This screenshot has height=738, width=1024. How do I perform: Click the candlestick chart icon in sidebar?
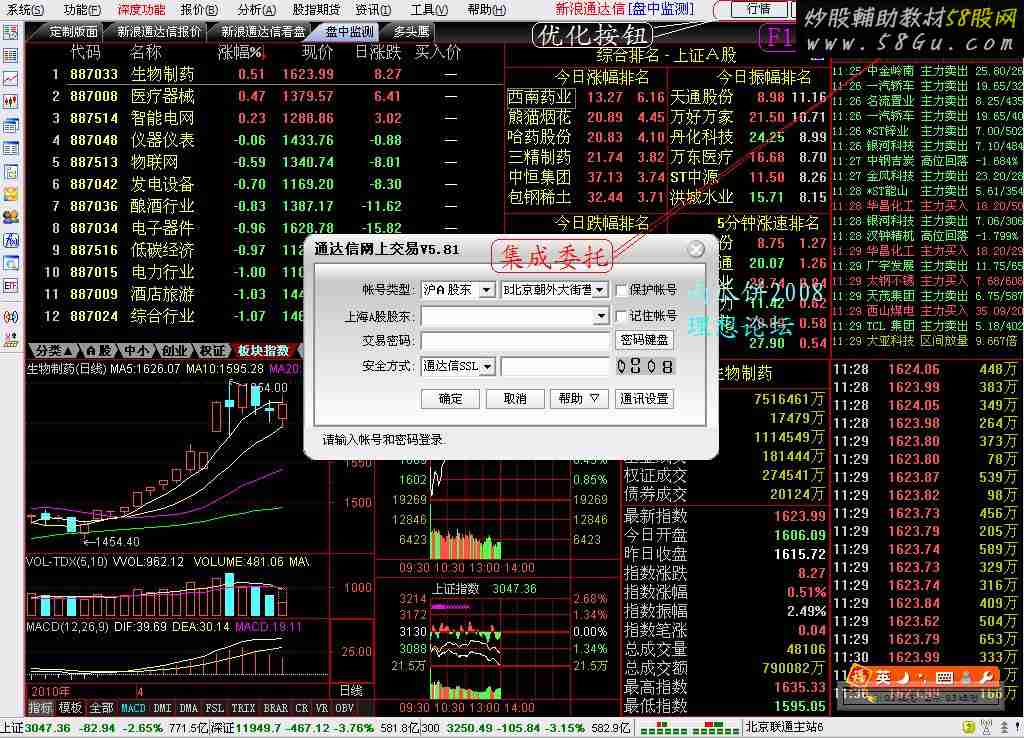pyautogui.click(x=10, y=102)
